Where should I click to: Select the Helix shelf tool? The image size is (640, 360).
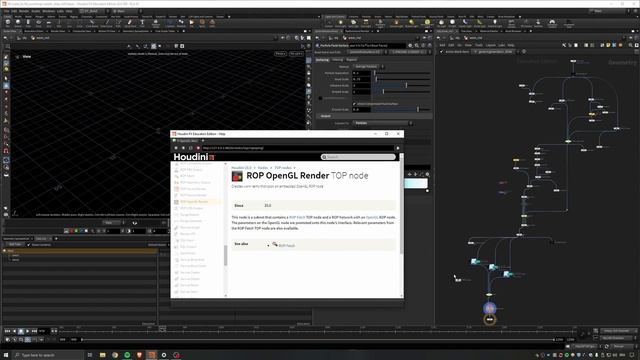(212, 23)
